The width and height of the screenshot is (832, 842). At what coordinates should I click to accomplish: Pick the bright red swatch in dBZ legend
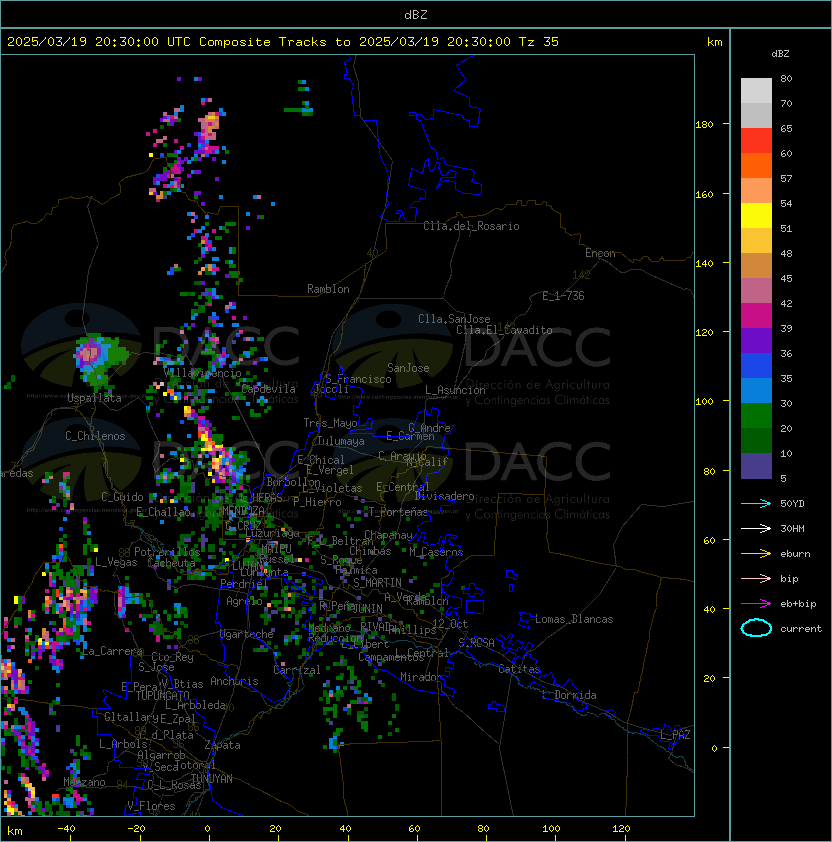click(756, 141)
